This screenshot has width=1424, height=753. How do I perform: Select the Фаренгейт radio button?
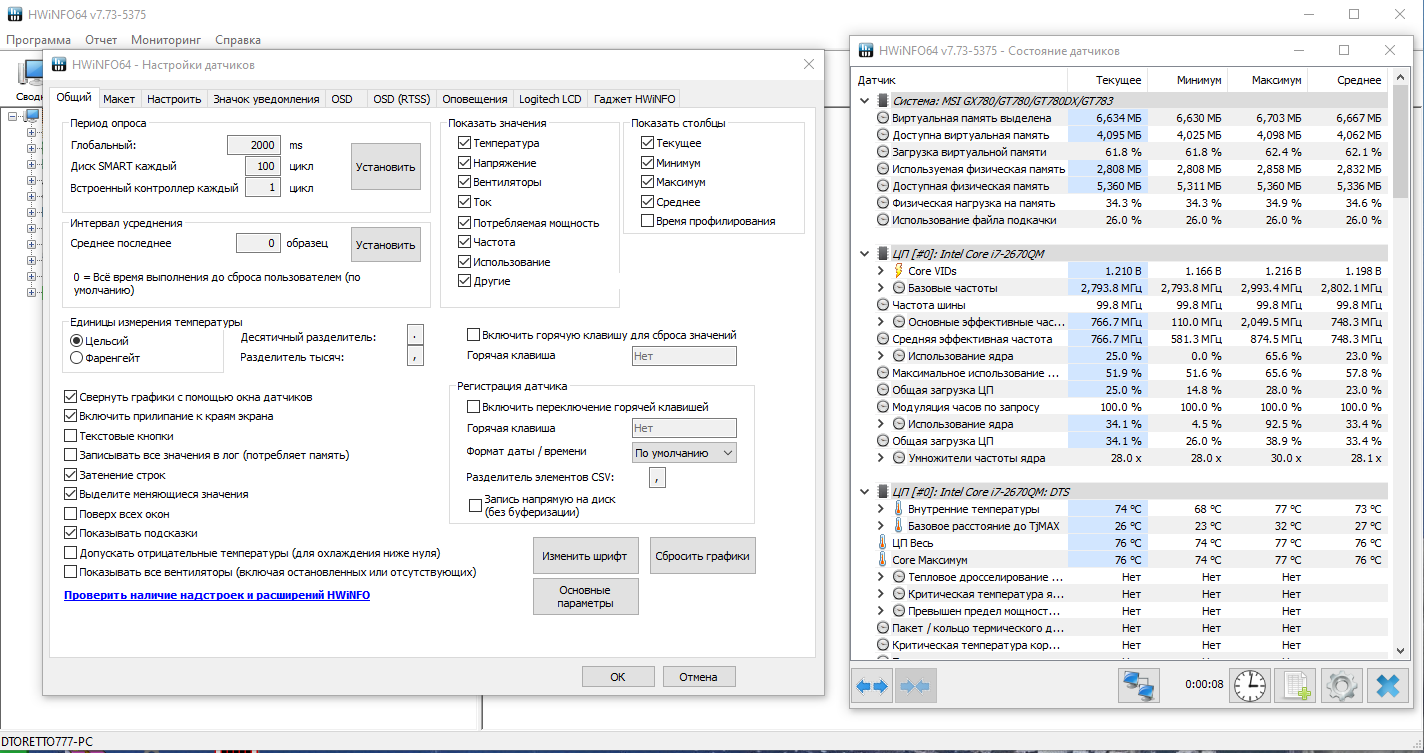click(76, 357)
